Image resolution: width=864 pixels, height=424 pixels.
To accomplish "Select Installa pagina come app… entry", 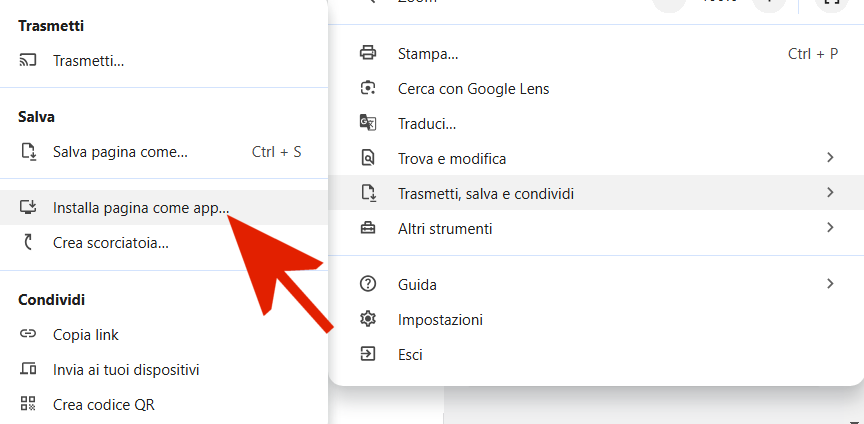I will 141,208.
